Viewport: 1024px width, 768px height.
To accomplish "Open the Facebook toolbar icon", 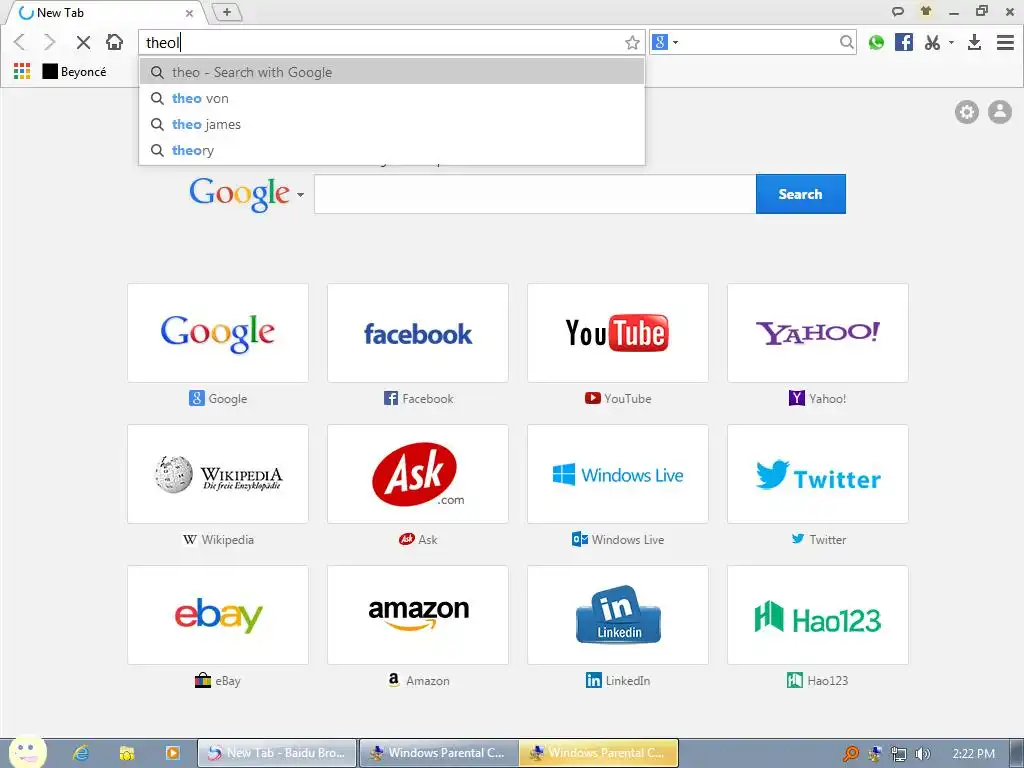I will [x=904, y=42].
